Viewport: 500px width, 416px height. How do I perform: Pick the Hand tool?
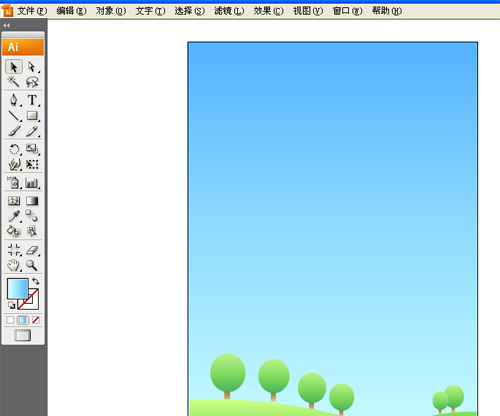pos(14,265)
